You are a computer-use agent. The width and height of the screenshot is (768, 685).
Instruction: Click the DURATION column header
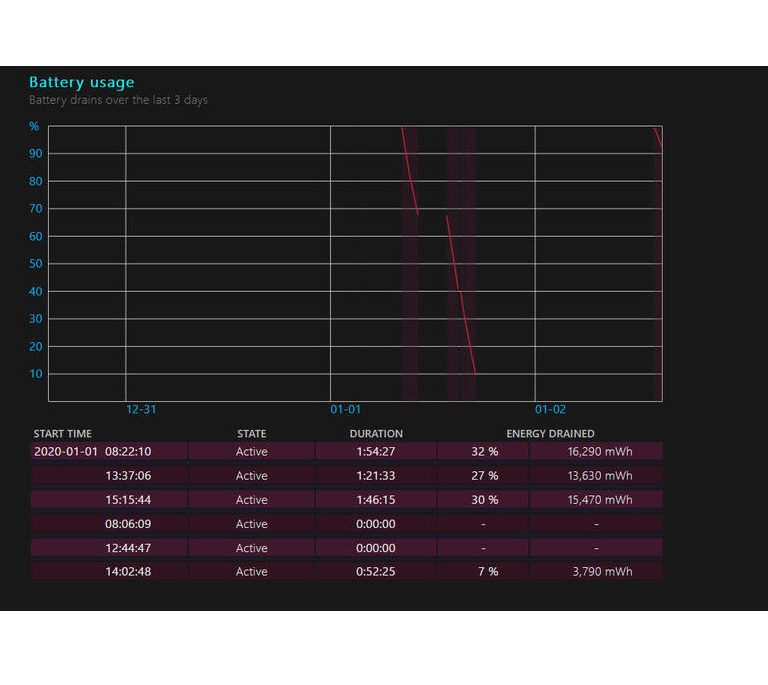[x=376, y=434]
